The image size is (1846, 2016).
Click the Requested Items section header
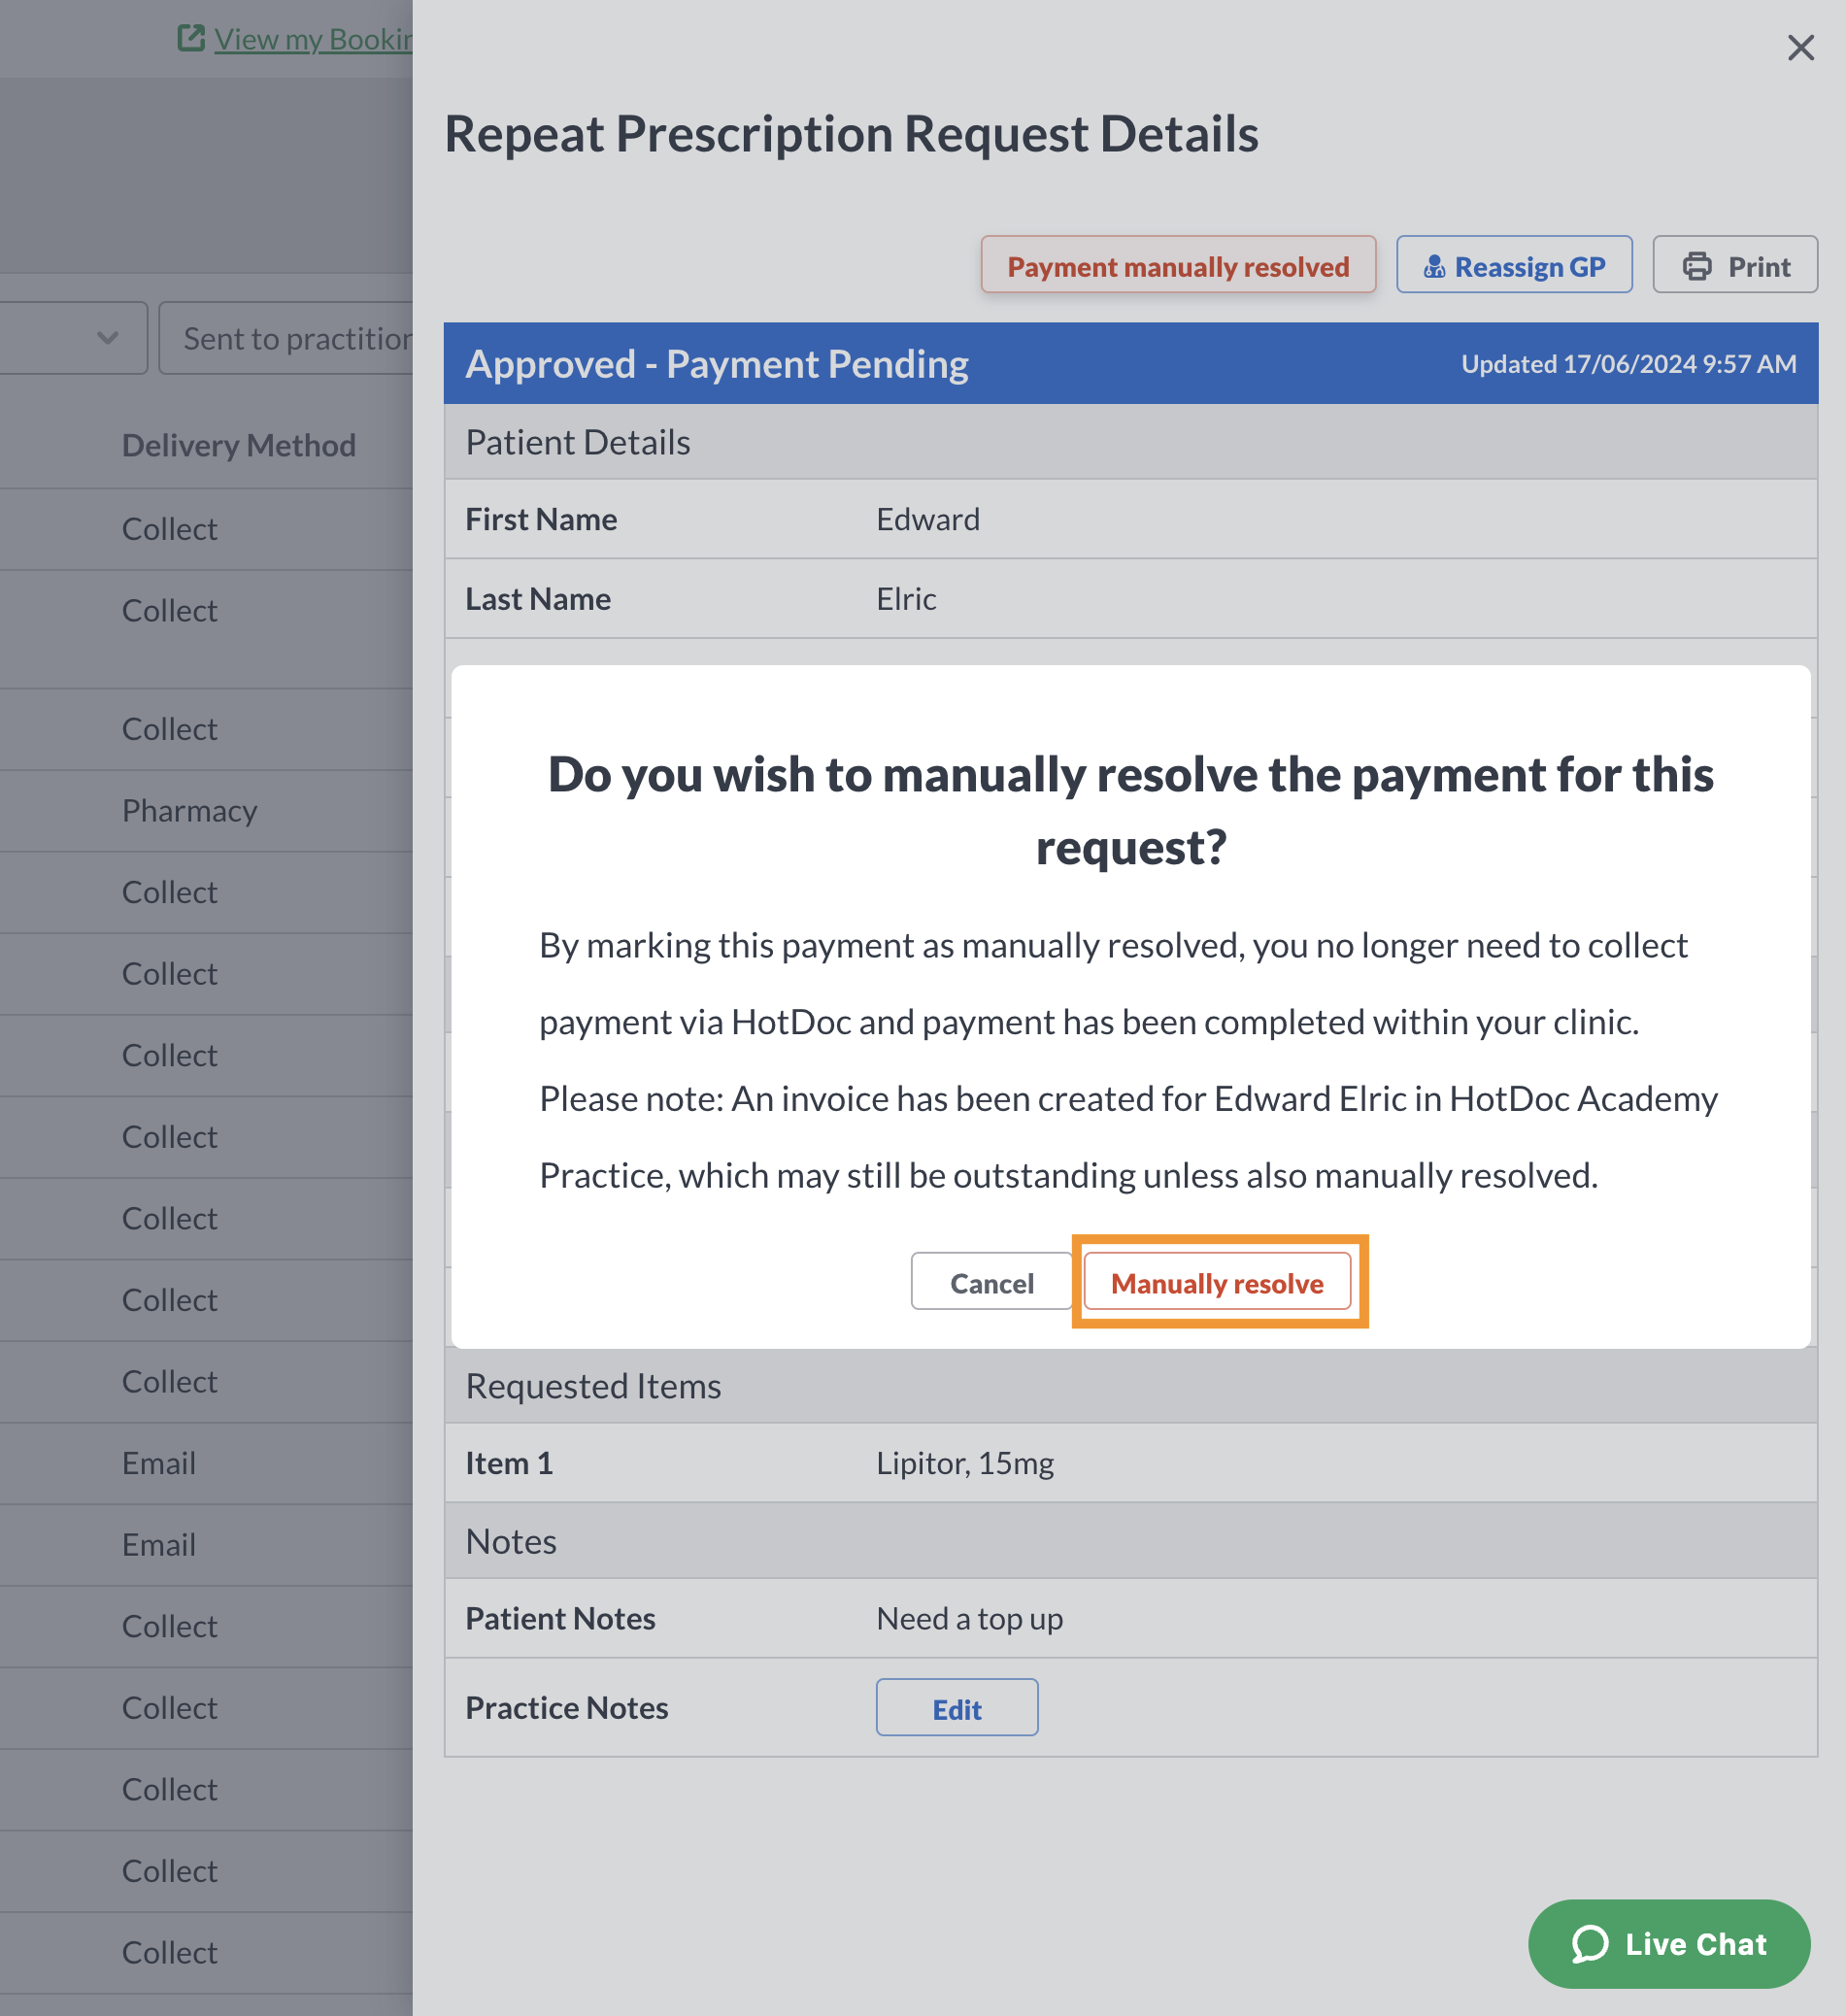(1131, 1386)
